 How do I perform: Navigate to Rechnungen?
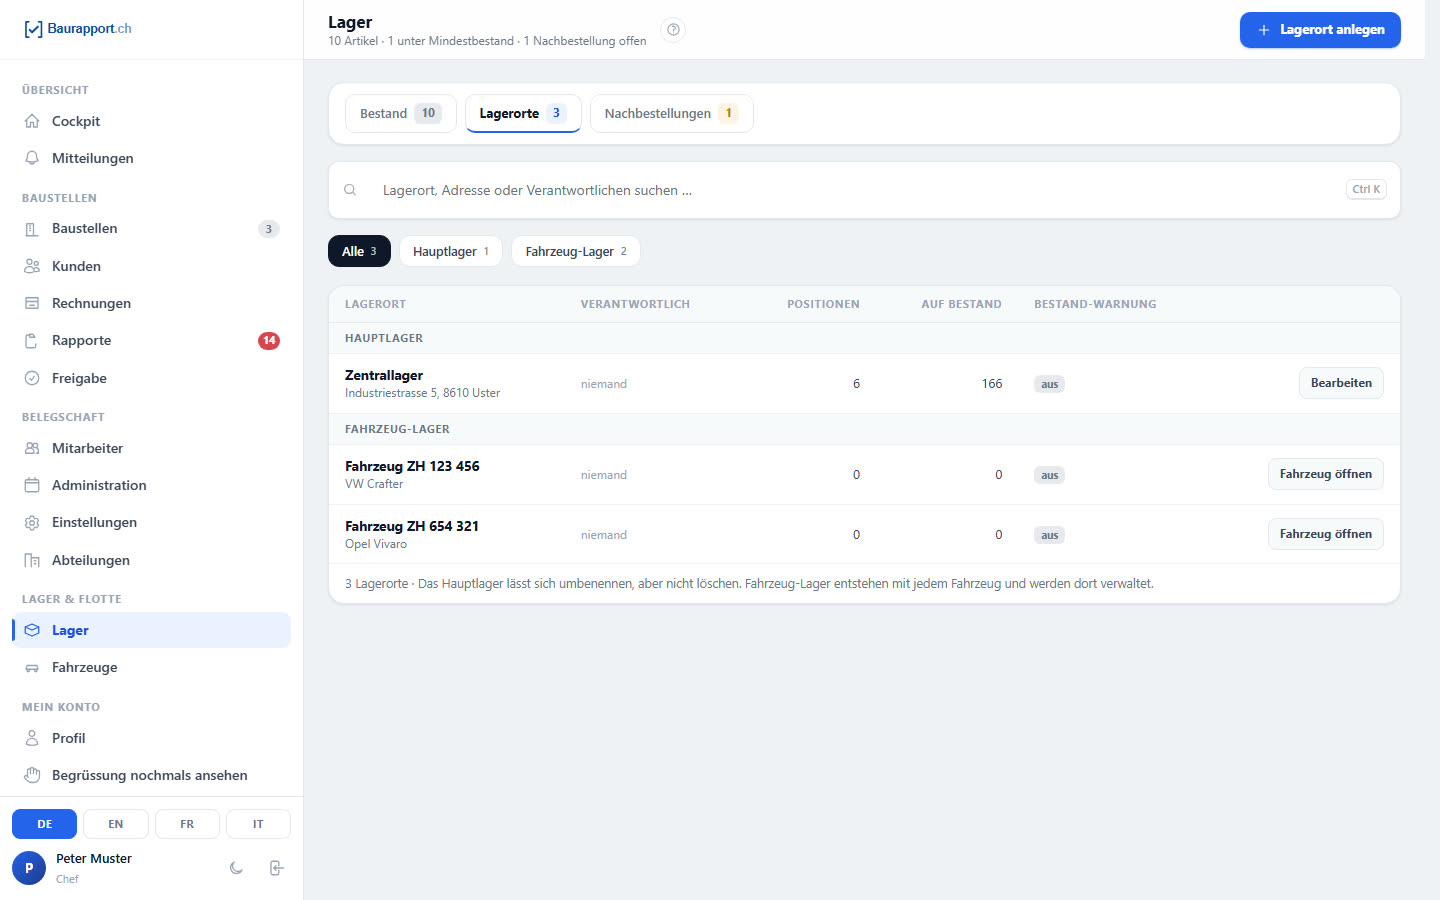point(151,303)
